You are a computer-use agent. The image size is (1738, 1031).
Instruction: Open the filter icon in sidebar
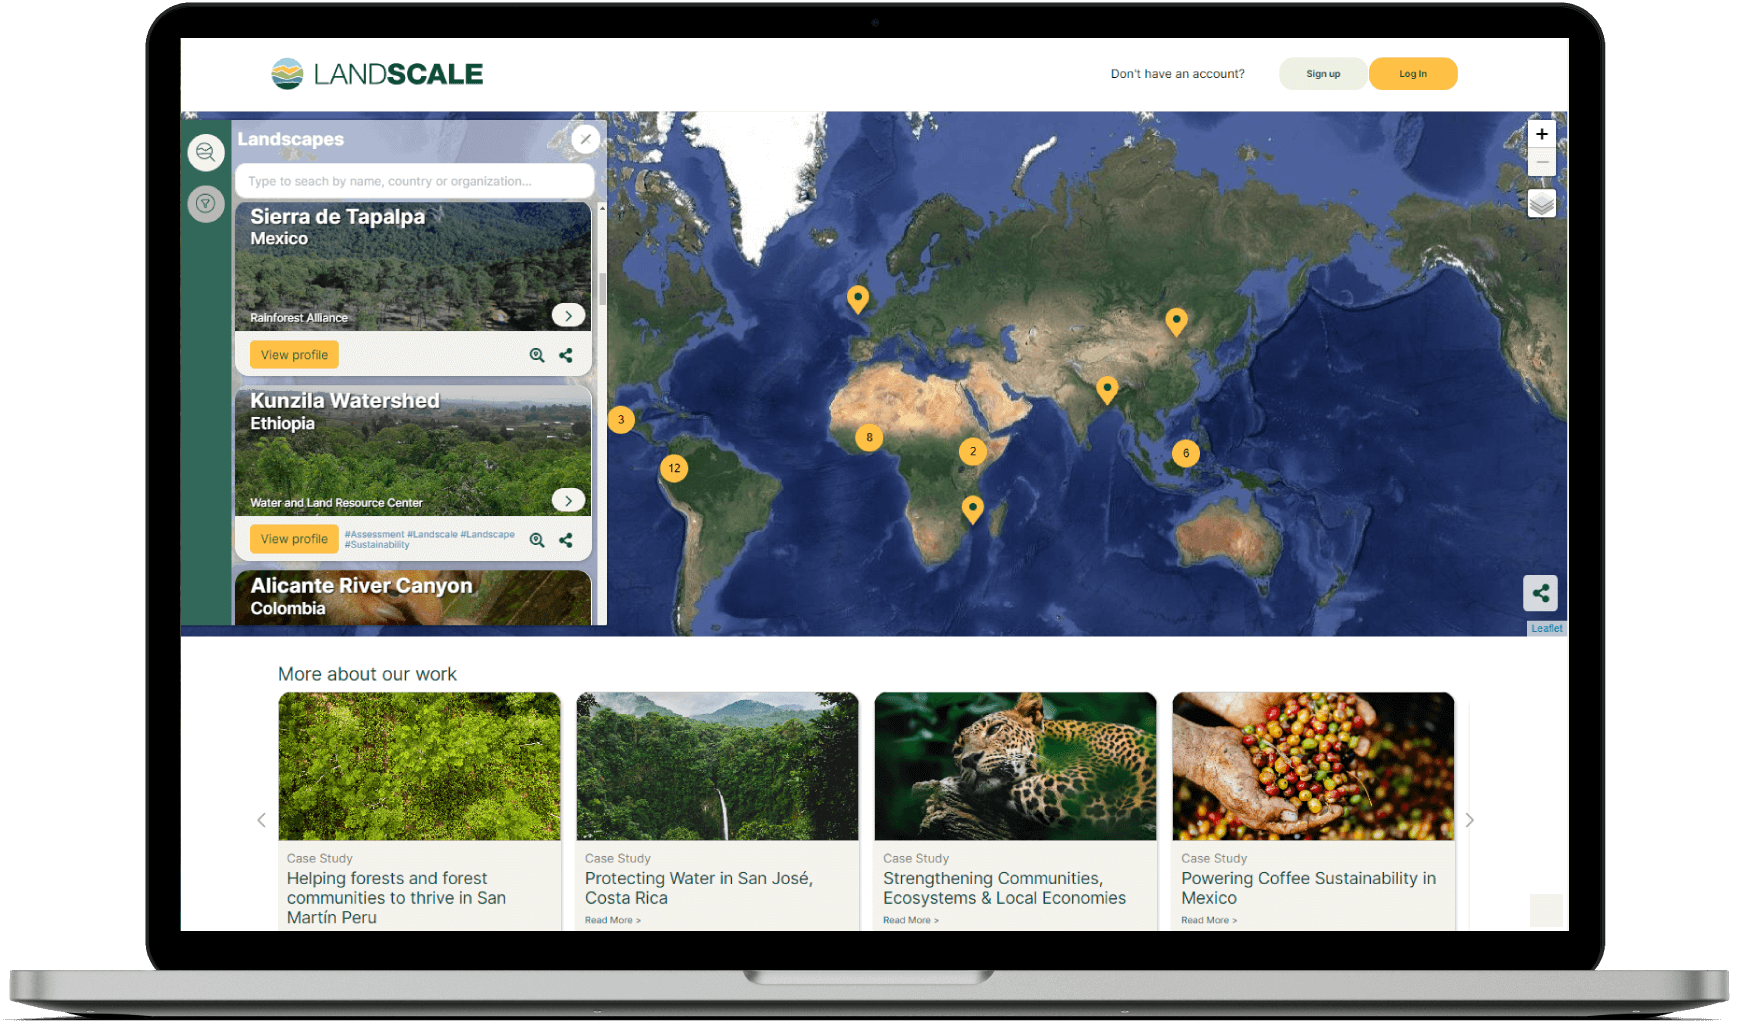point(206,204)
